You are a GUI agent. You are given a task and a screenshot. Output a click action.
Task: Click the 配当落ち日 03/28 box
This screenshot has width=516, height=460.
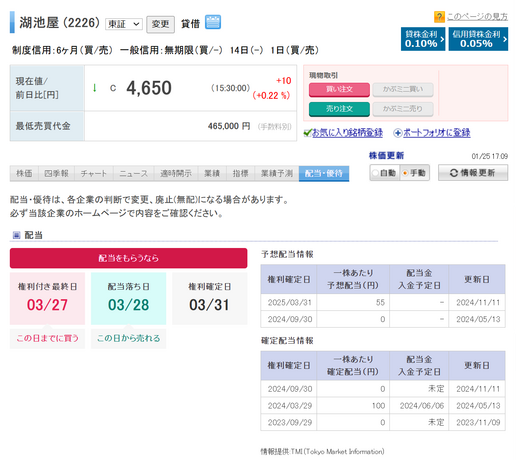click(x=128, y=298)
